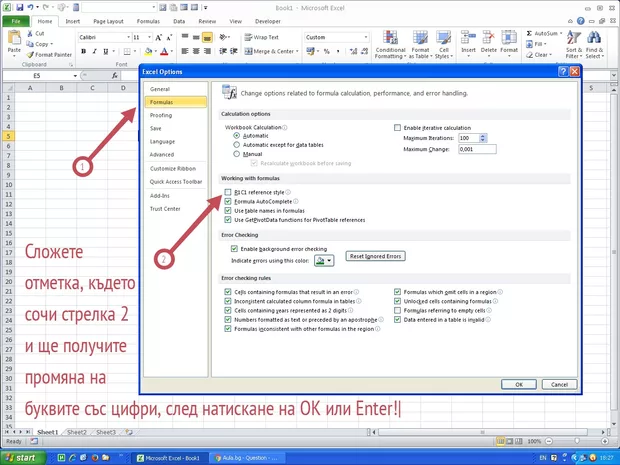Expand the Clear dropdown menu

pyautogui.click(x=550, y=55)
